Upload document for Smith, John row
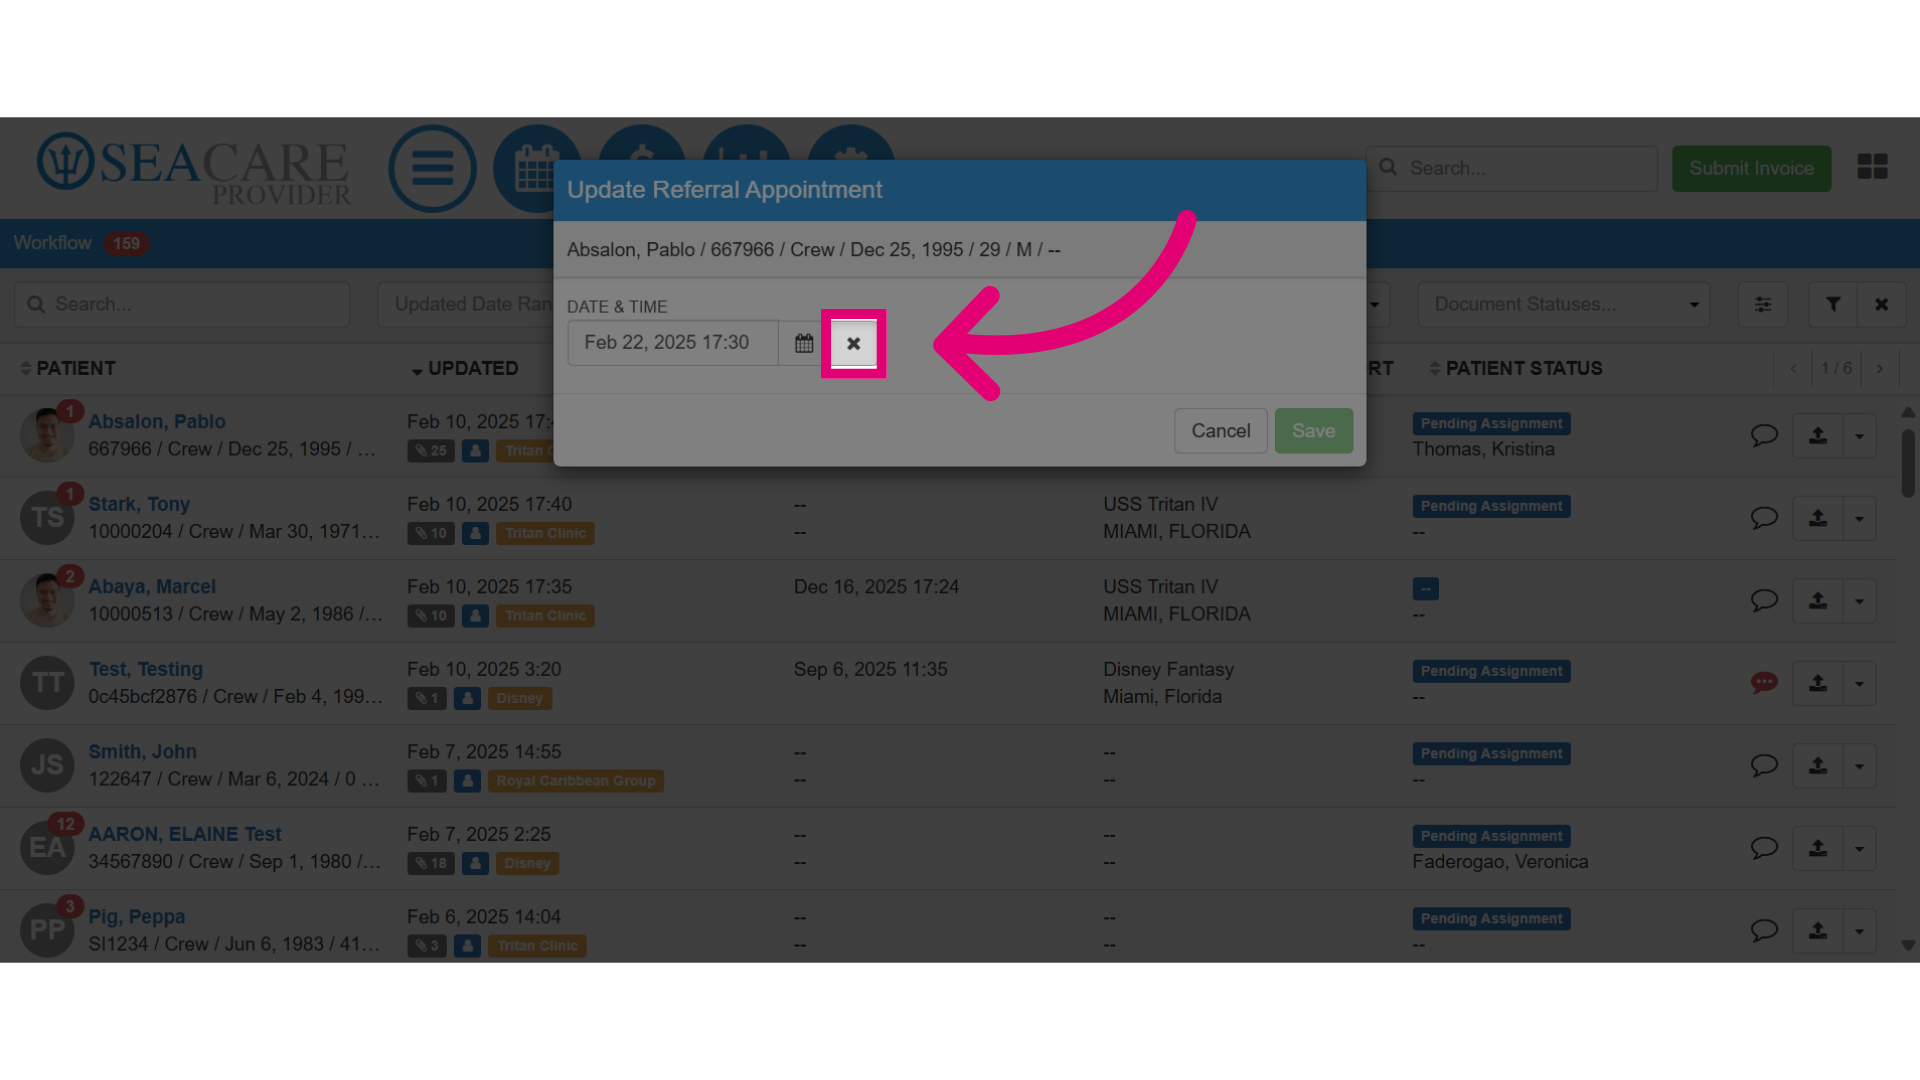This screenshot has height=1080, width=1920. pos(1818,766)
